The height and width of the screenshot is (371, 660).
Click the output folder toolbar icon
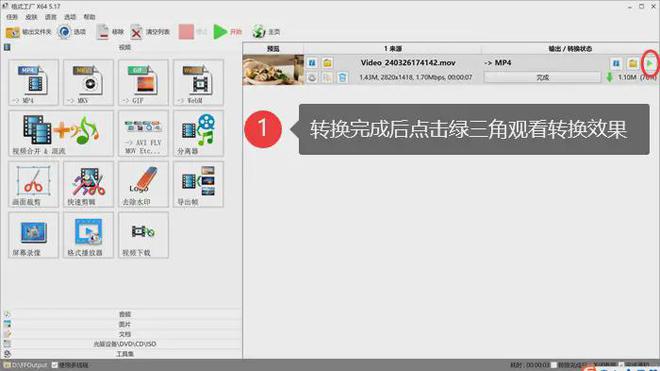(x=12, y=32)
